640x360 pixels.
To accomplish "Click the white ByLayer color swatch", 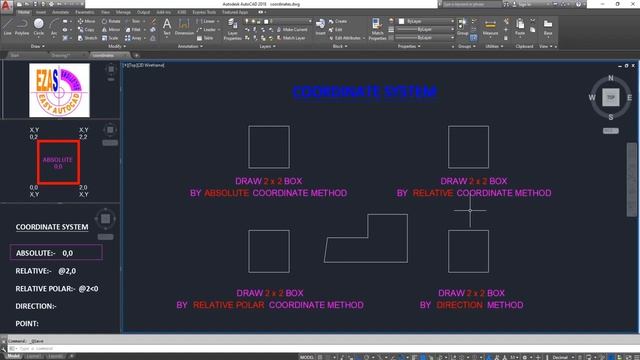I will coord(402,21).
